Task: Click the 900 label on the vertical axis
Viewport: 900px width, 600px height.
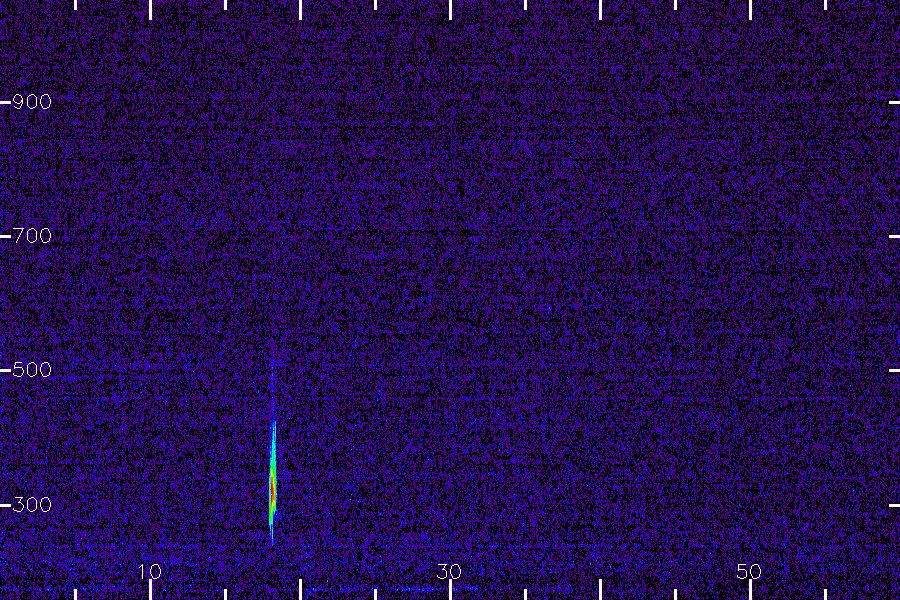Action: 32,102
